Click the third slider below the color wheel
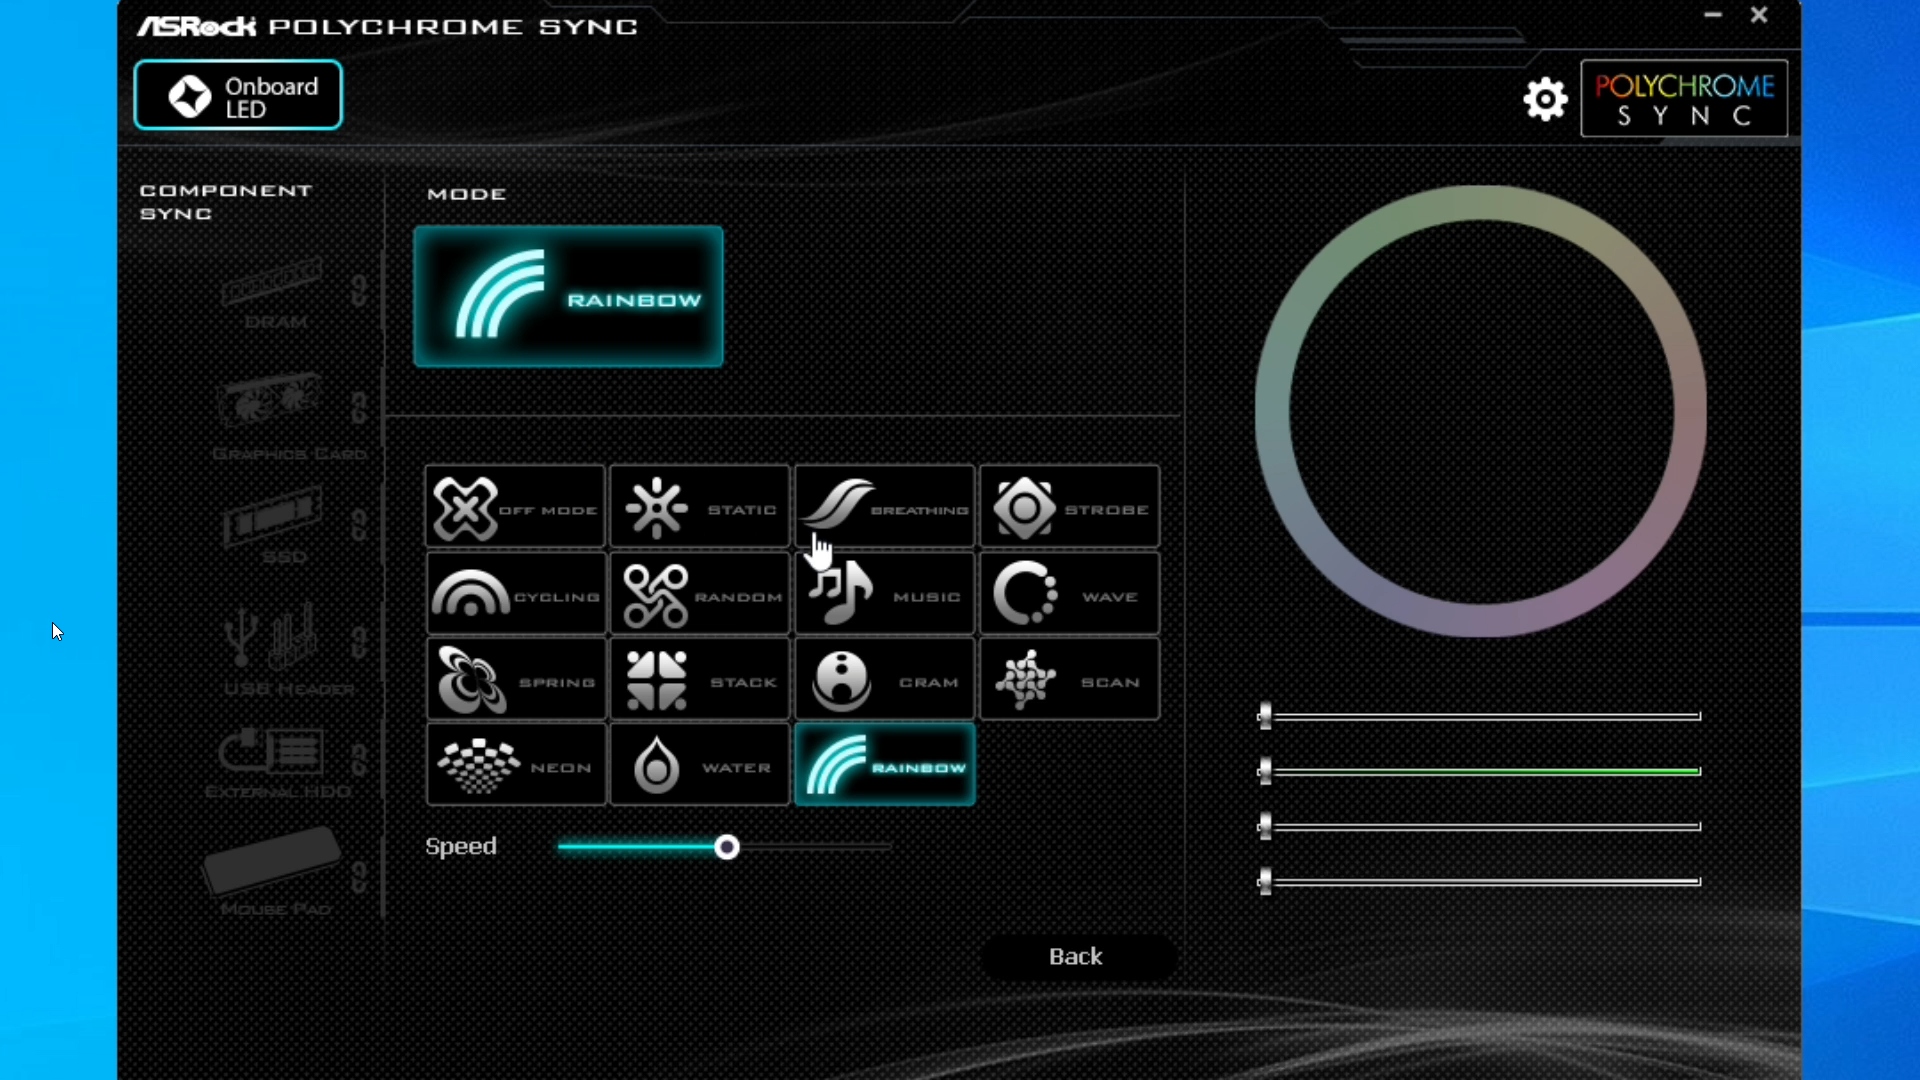The width and height of the screenshot is (1920, 1080). (1480, 826)
